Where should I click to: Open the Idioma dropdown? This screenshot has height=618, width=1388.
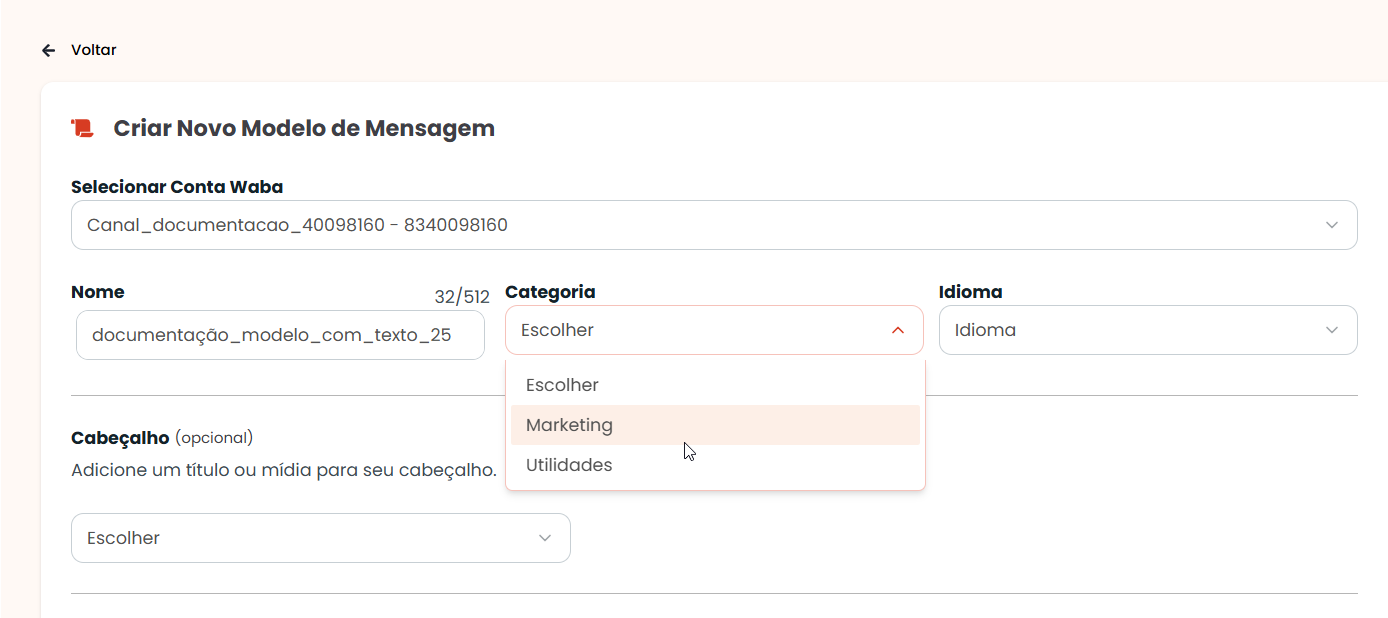(x=1148, y=330)
